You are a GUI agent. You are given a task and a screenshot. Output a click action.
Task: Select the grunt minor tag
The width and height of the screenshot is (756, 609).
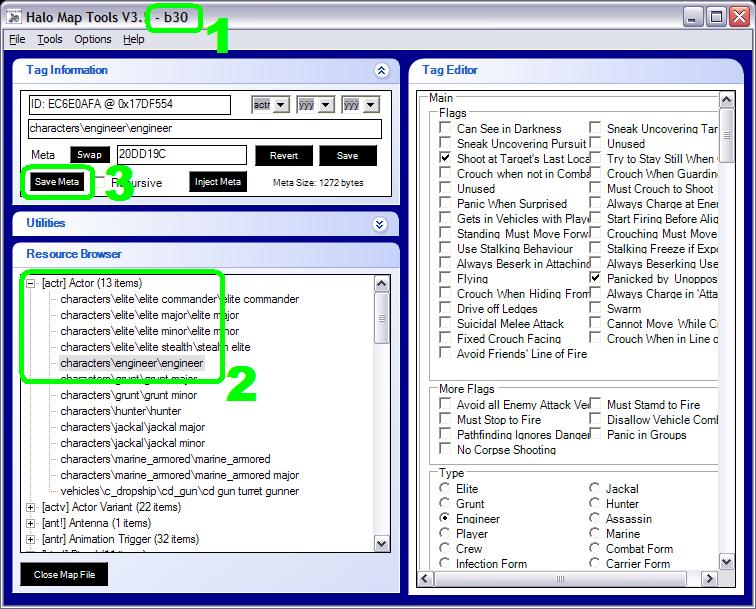click(129, 395)
